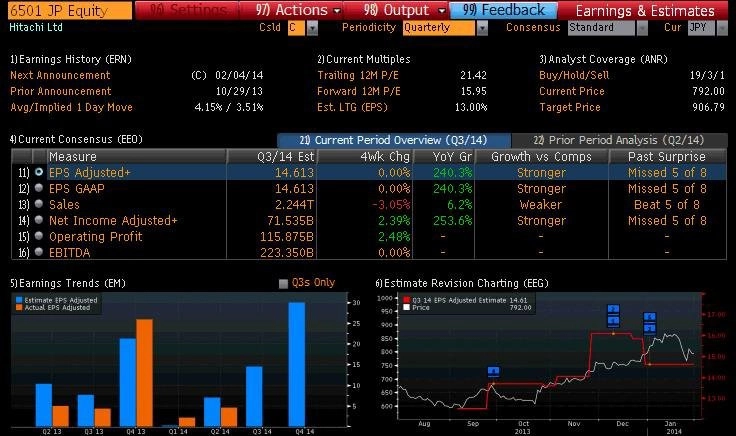Image resolution: width=736 pixels, height=436 pixels.
Task: Click the 4Wk Chg column header
Action: pos(365,156)
